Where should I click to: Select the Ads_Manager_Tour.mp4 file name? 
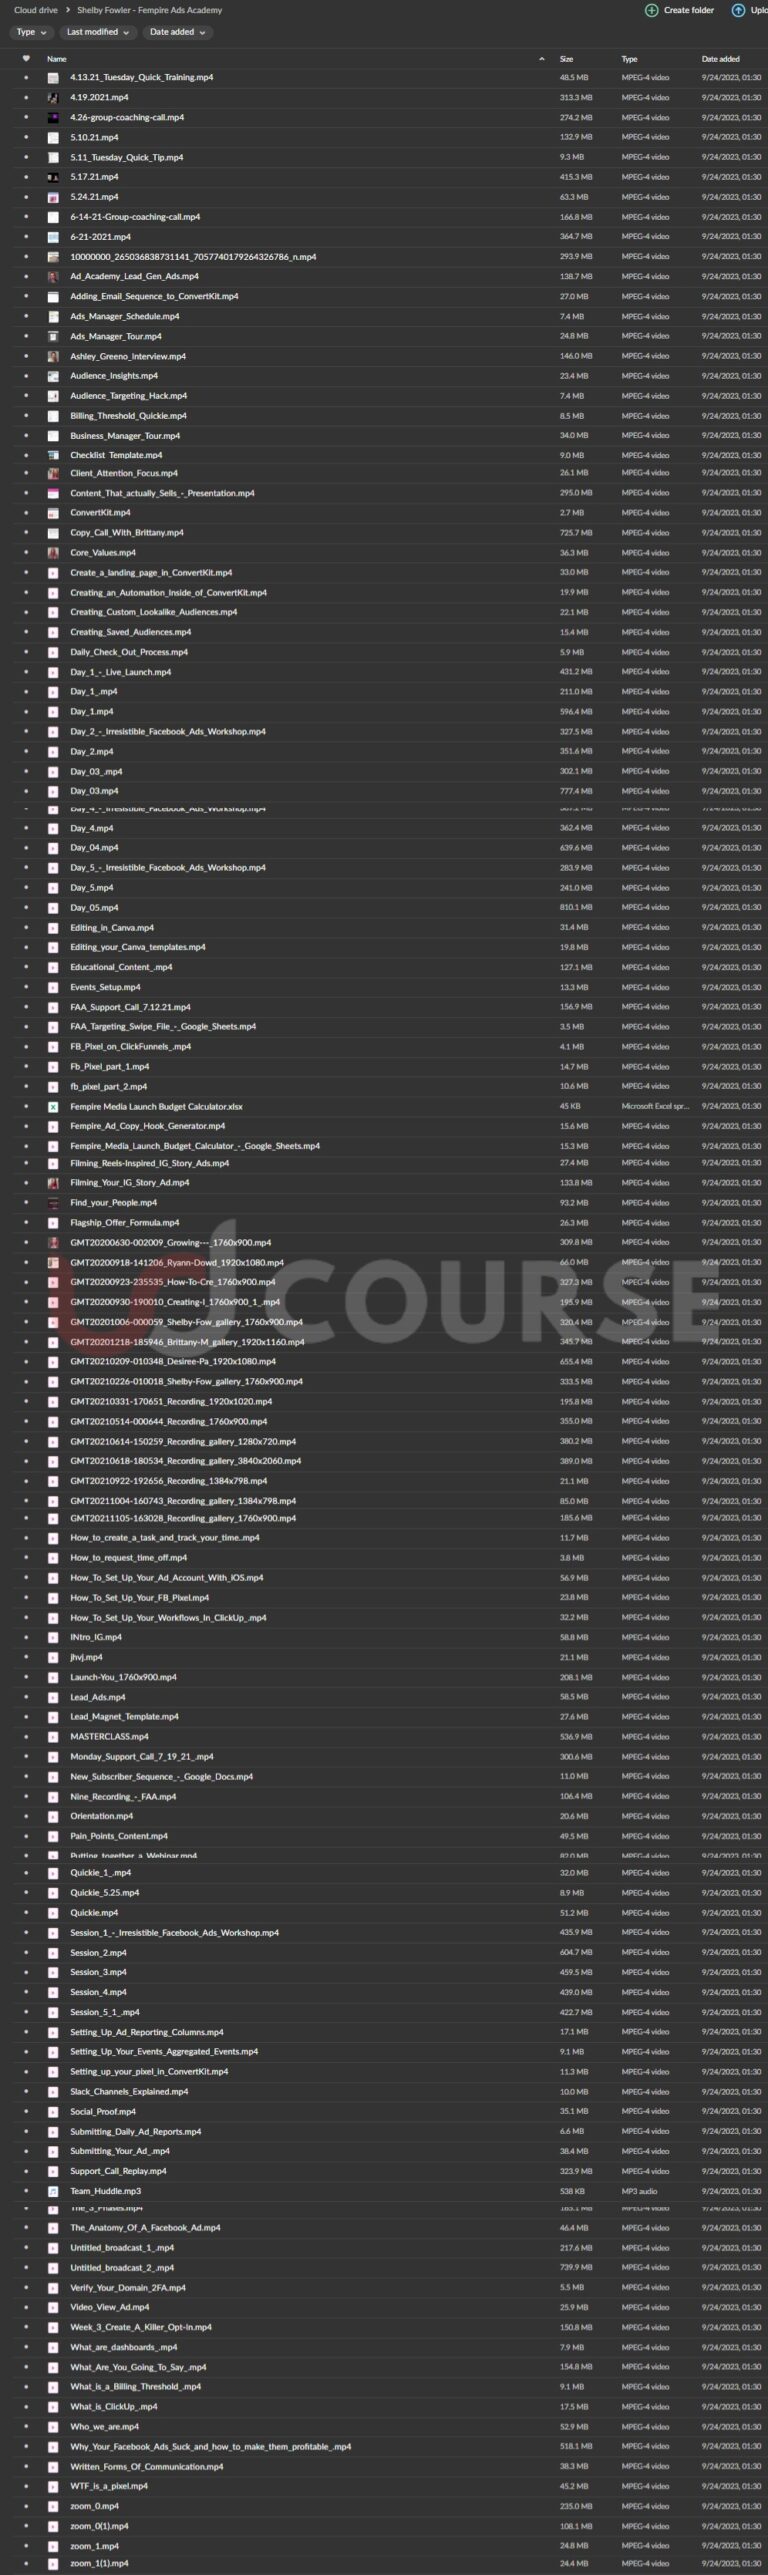click(116, 336)
